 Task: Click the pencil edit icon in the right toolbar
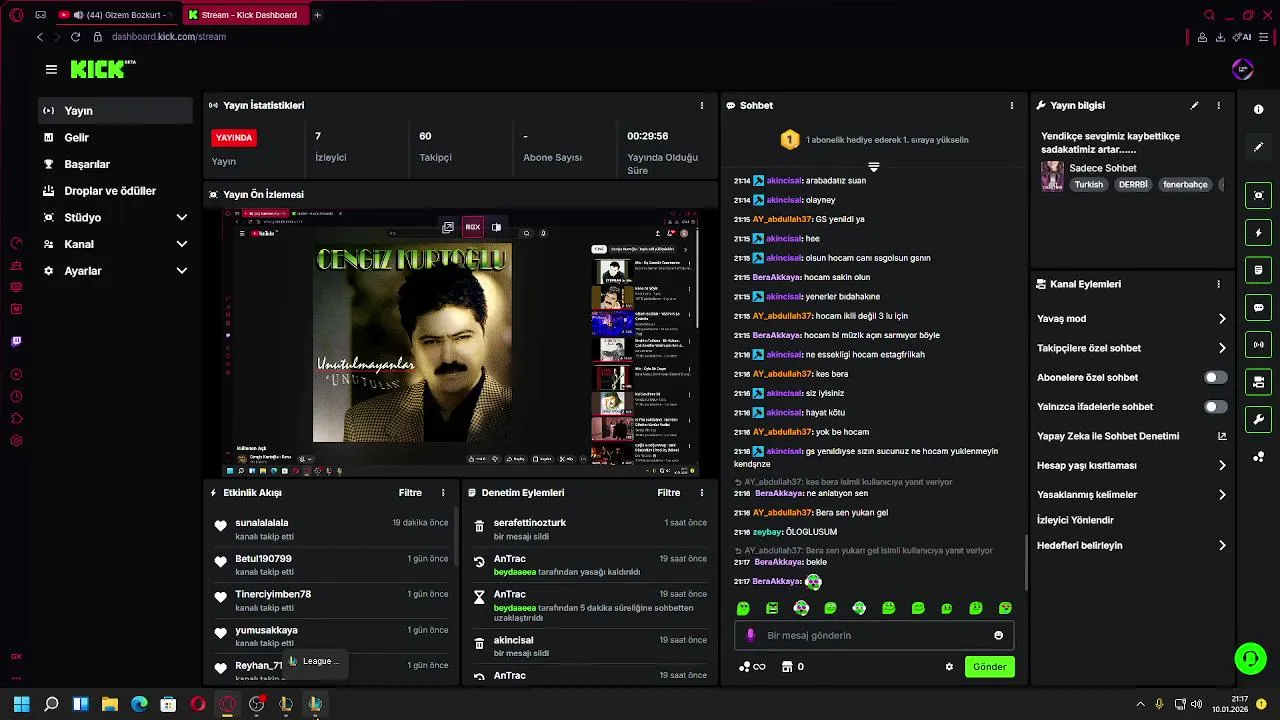coord(1259,147)
